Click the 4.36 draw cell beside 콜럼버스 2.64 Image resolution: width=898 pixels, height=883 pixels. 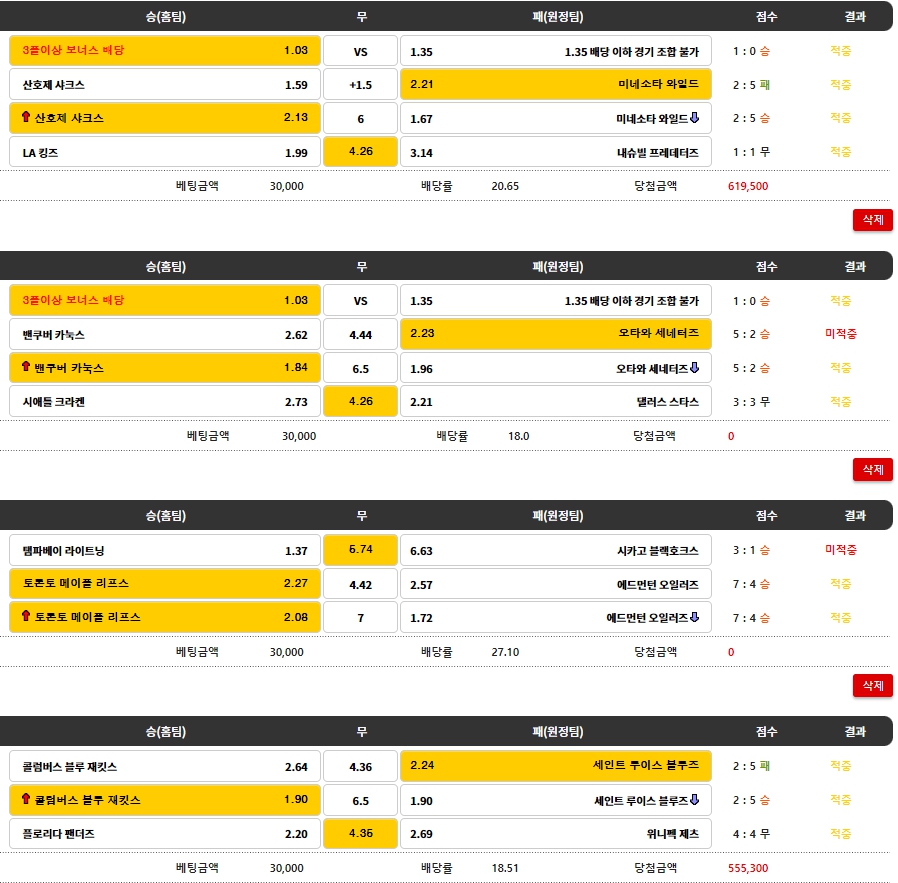pyautogui.click(x=360, y=766)
